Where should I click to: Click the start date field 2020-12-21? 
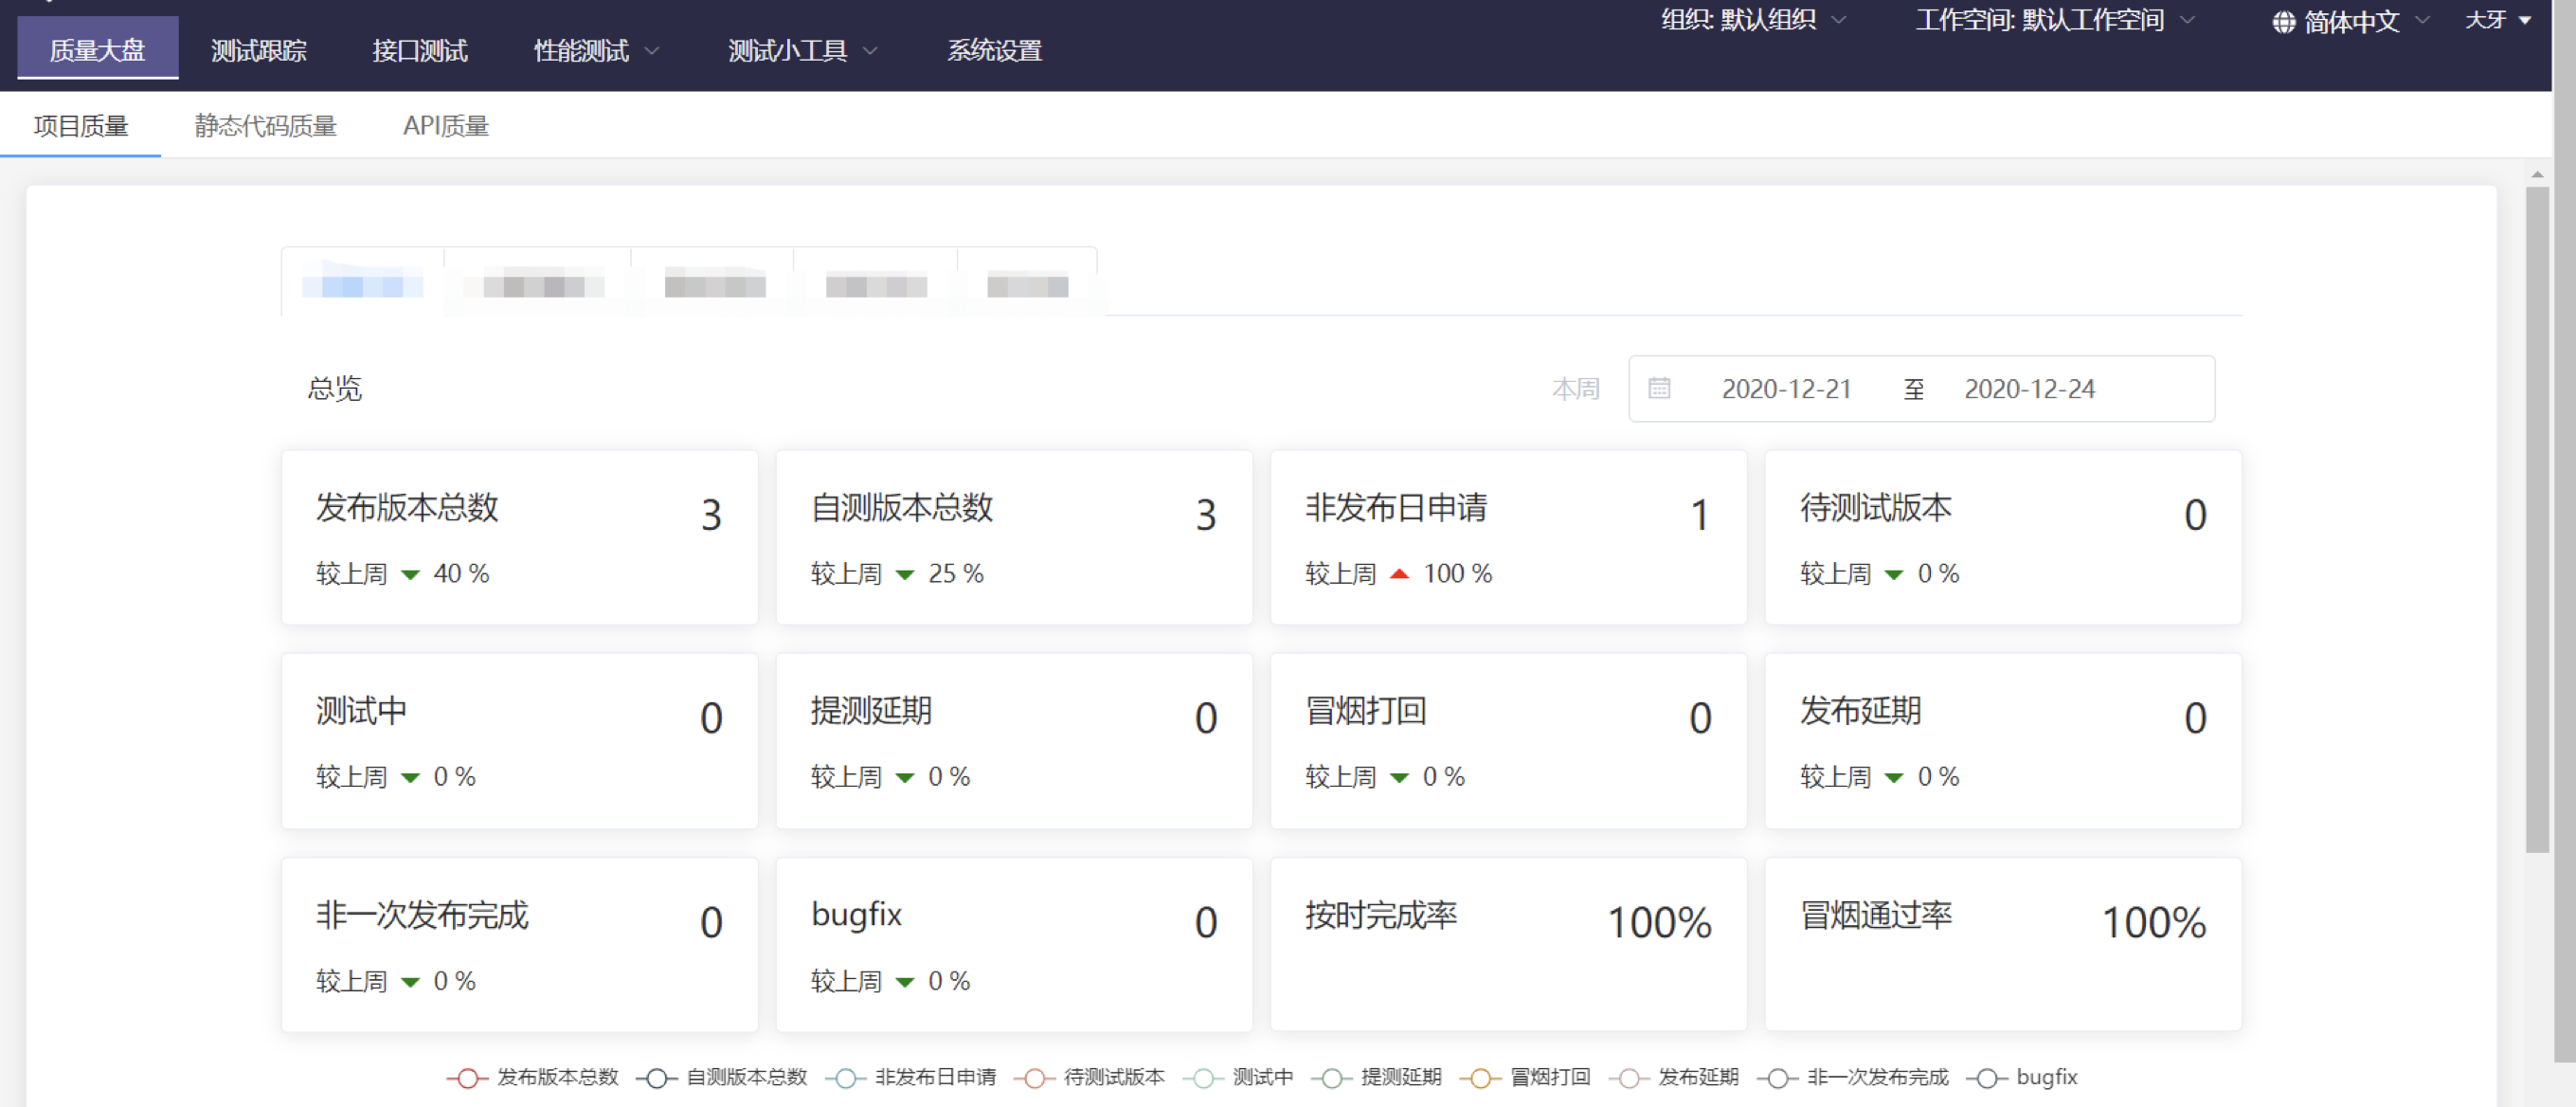(1786, 389)
